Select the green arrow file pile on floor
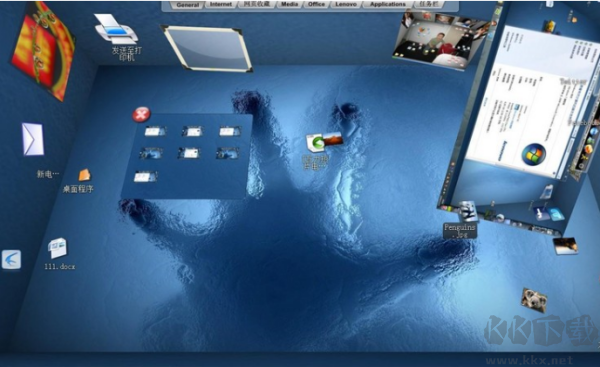Viewport: 600px width, 367px height. pyautogui.click(x=324, y=142)
